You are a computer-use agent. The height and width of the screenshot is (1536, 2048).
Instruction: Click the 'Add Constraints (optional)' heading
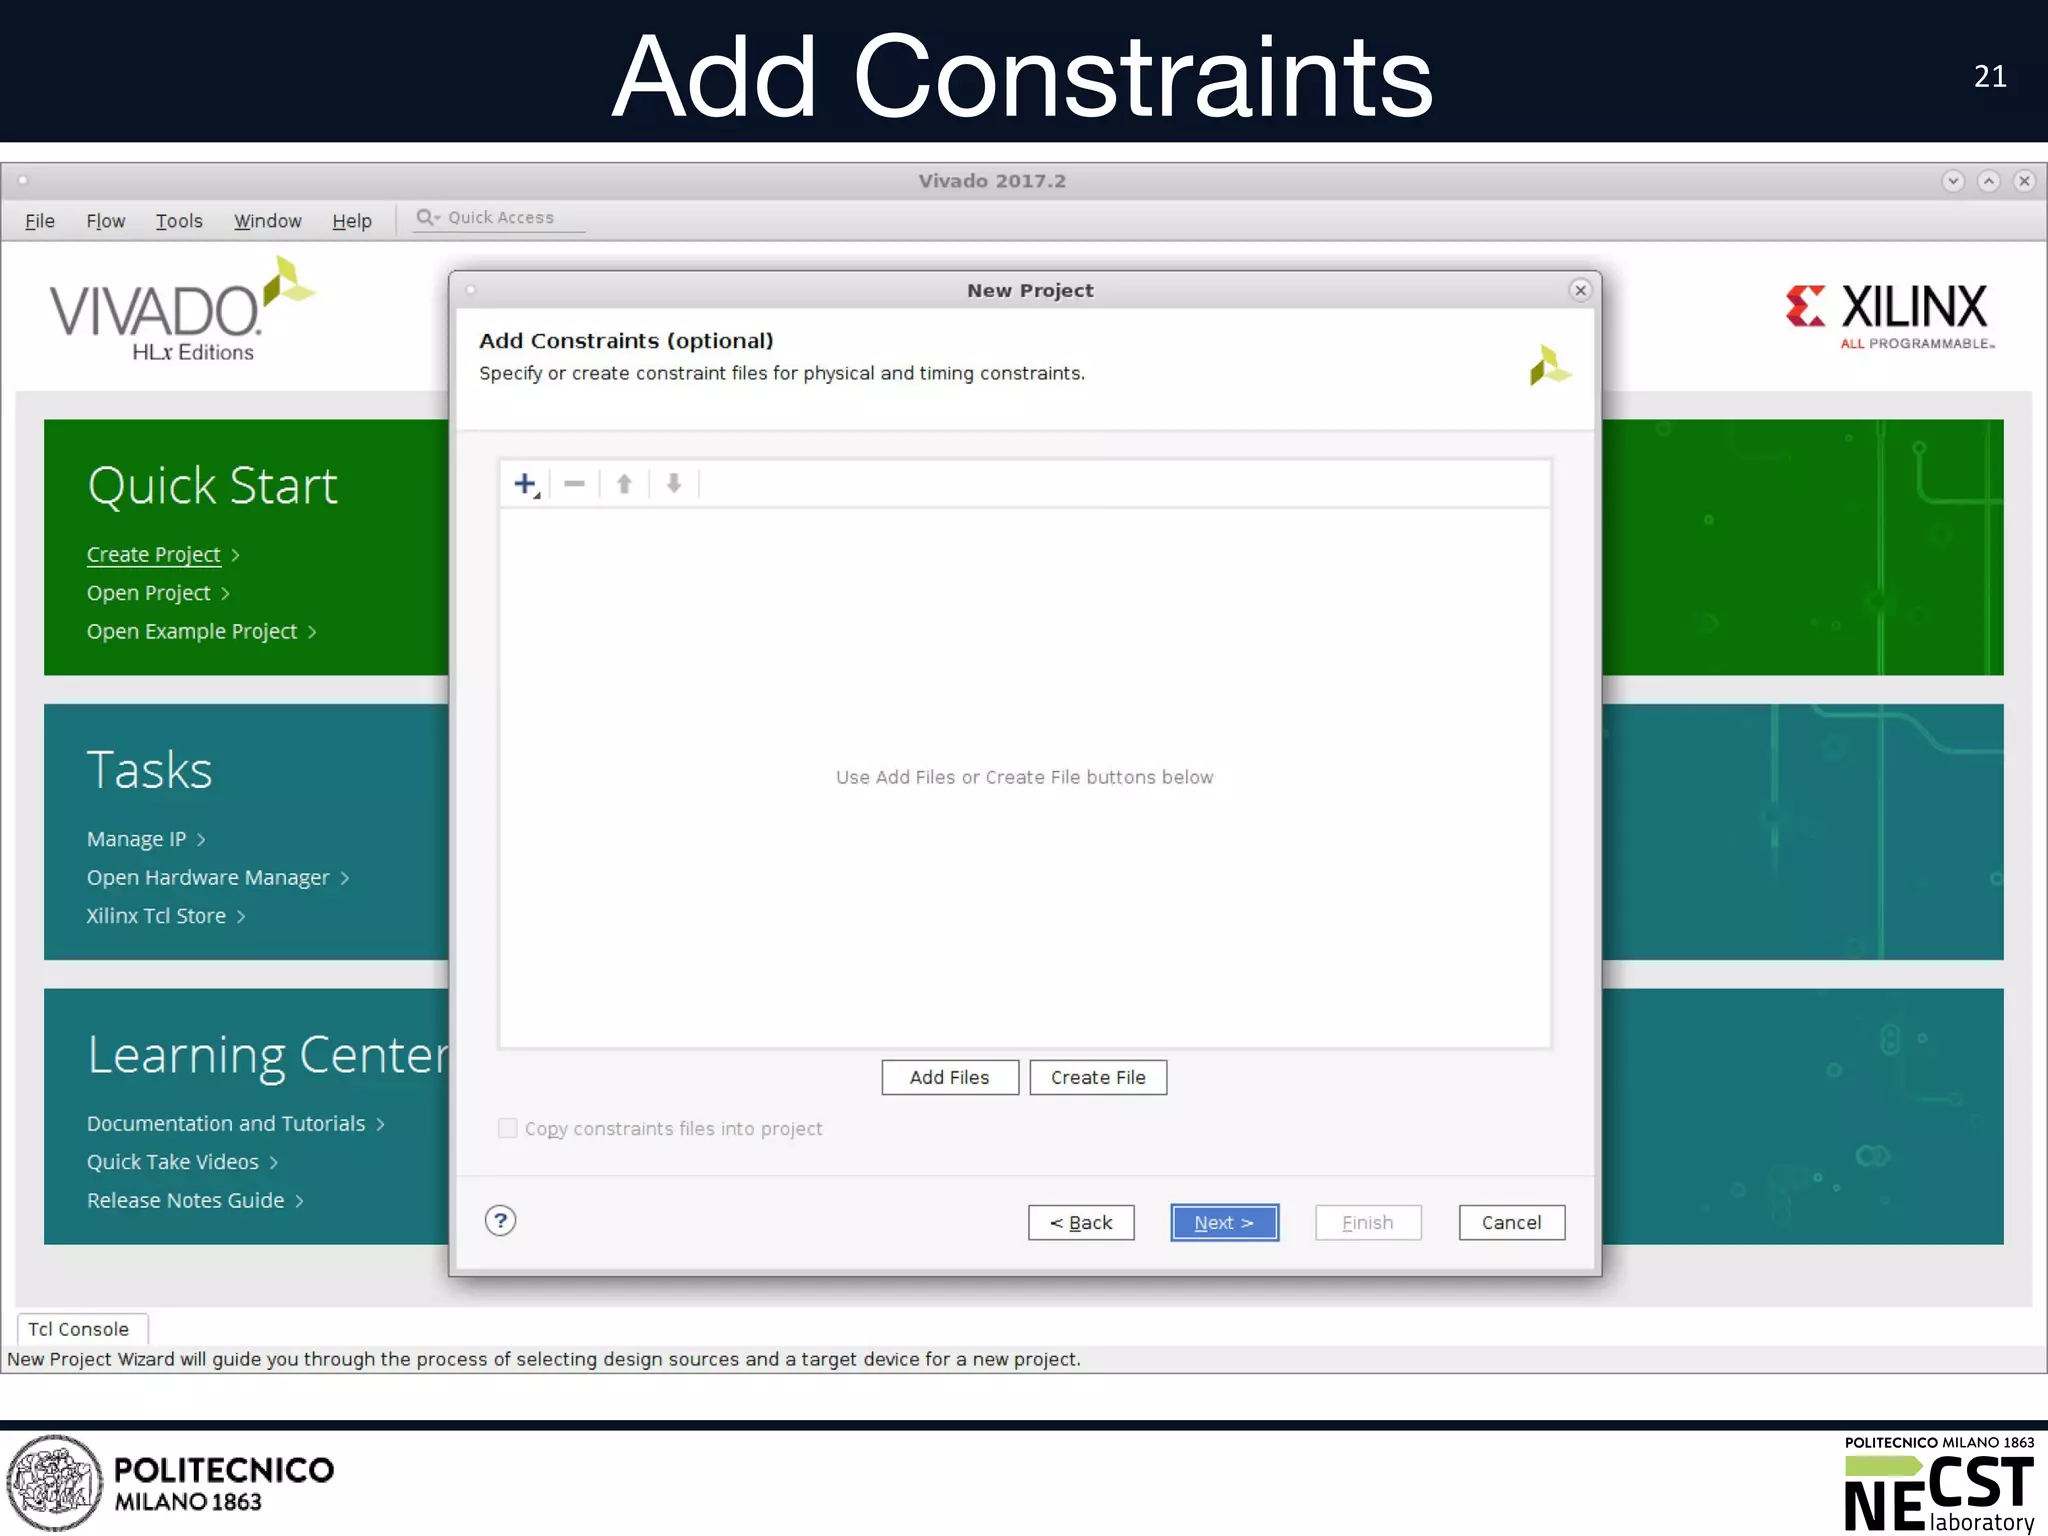pos(626,341)
